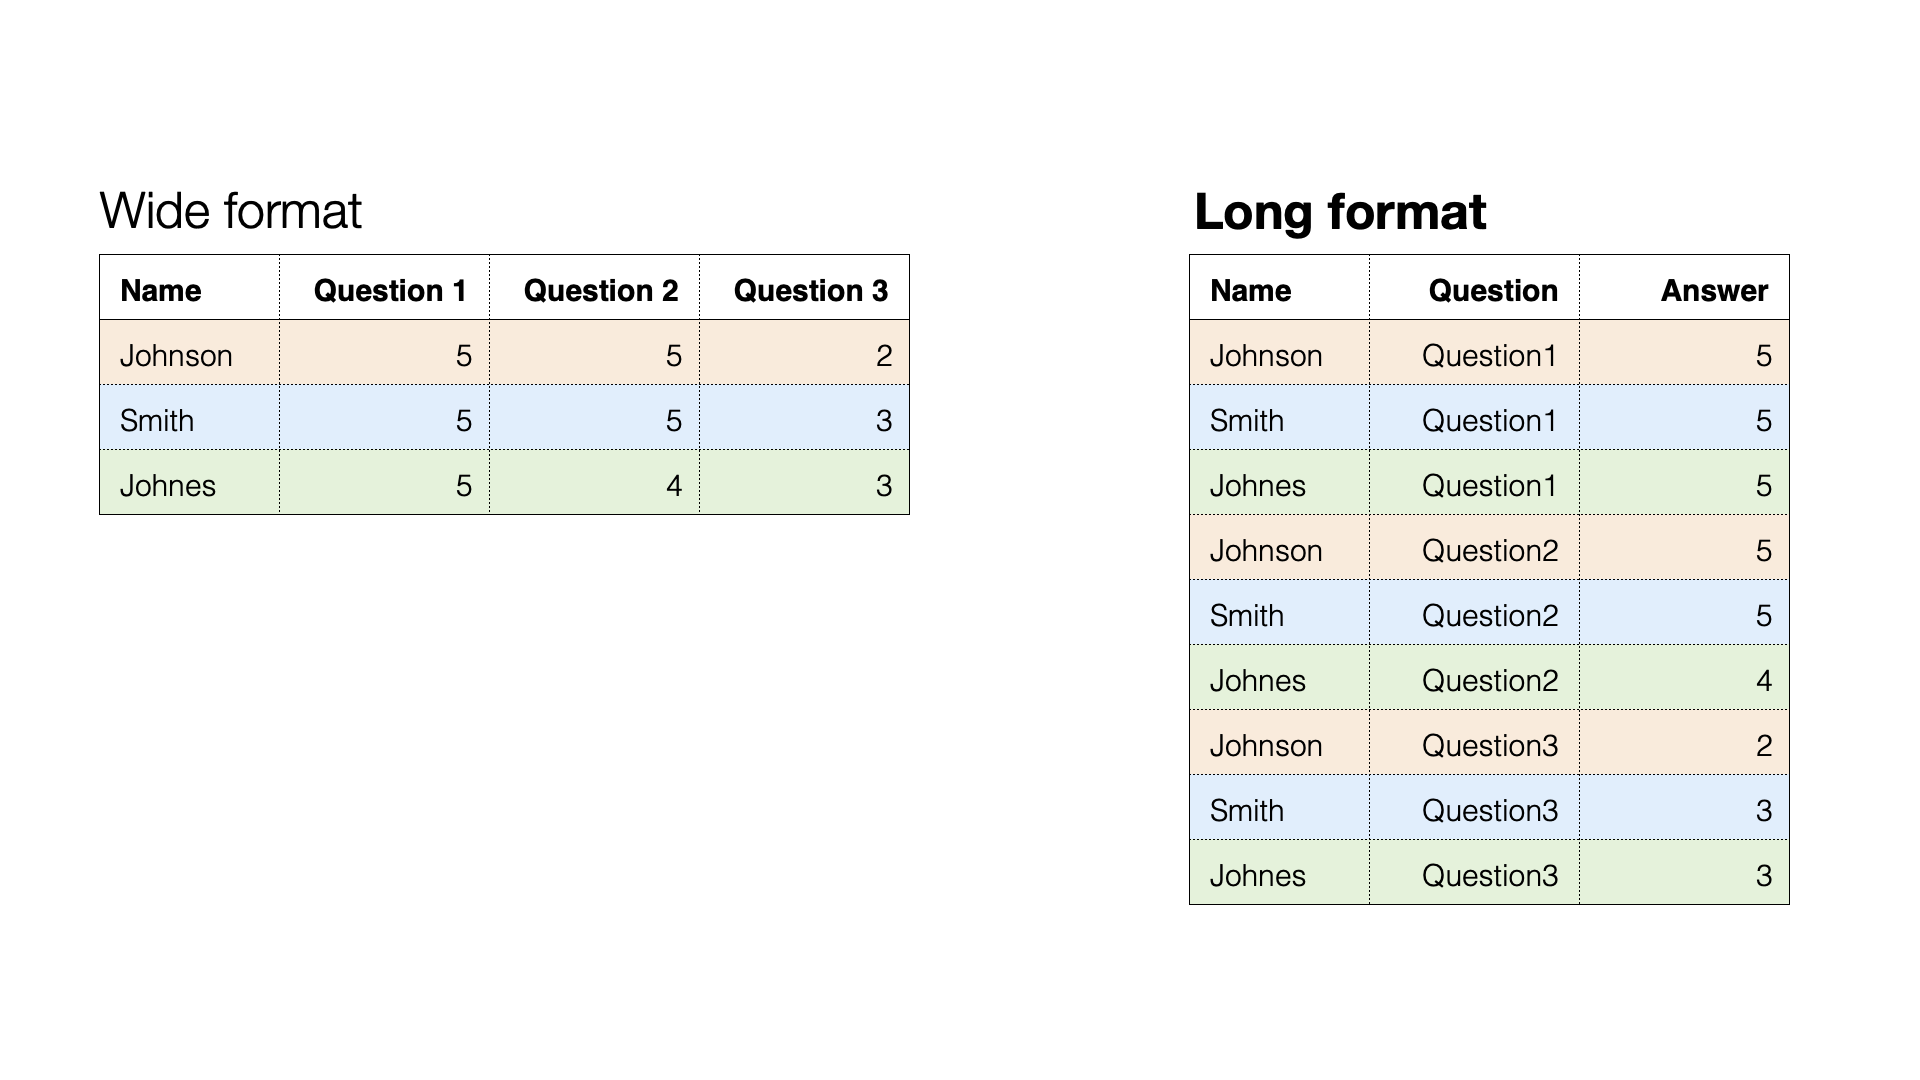Click 'Question' header in the long table
1920x1080 pixels.
click(1493, 290)
